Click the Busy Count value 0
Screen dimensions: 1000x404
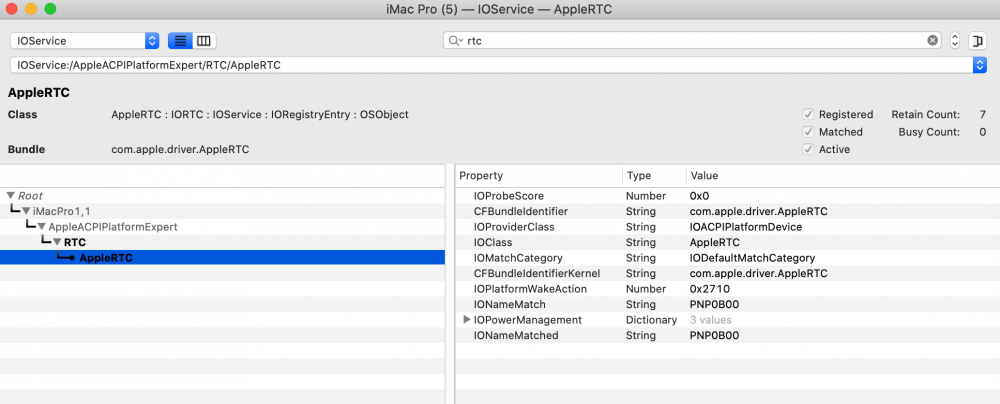pos(983,132)
